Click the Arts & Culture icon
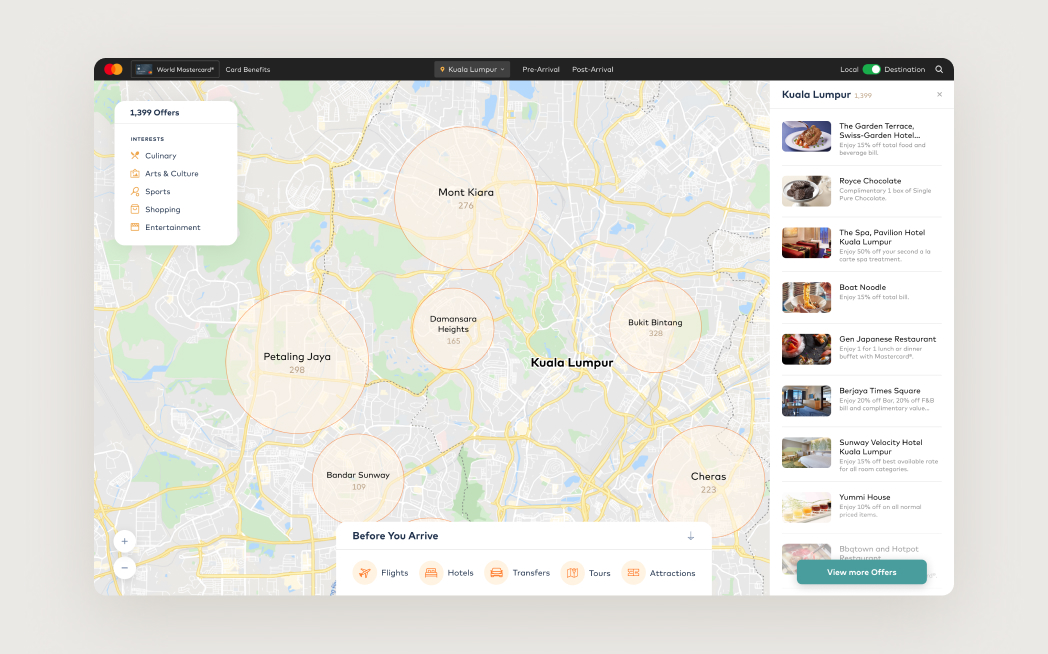 pyautogui.click(x=134, y=174)
